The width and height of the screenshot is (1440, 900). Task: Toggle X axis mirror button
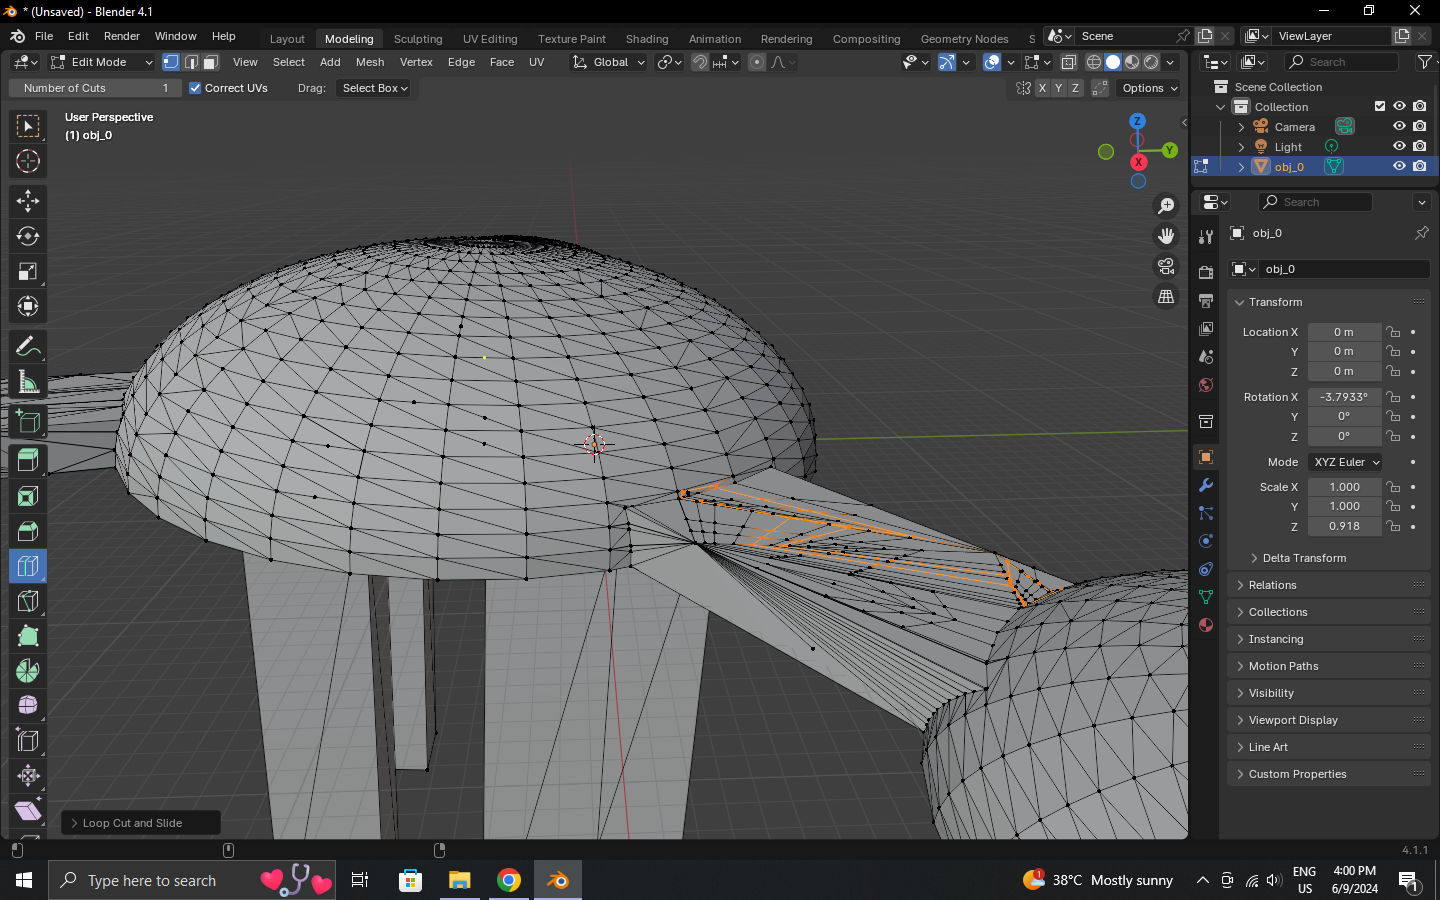(1041, 88)
